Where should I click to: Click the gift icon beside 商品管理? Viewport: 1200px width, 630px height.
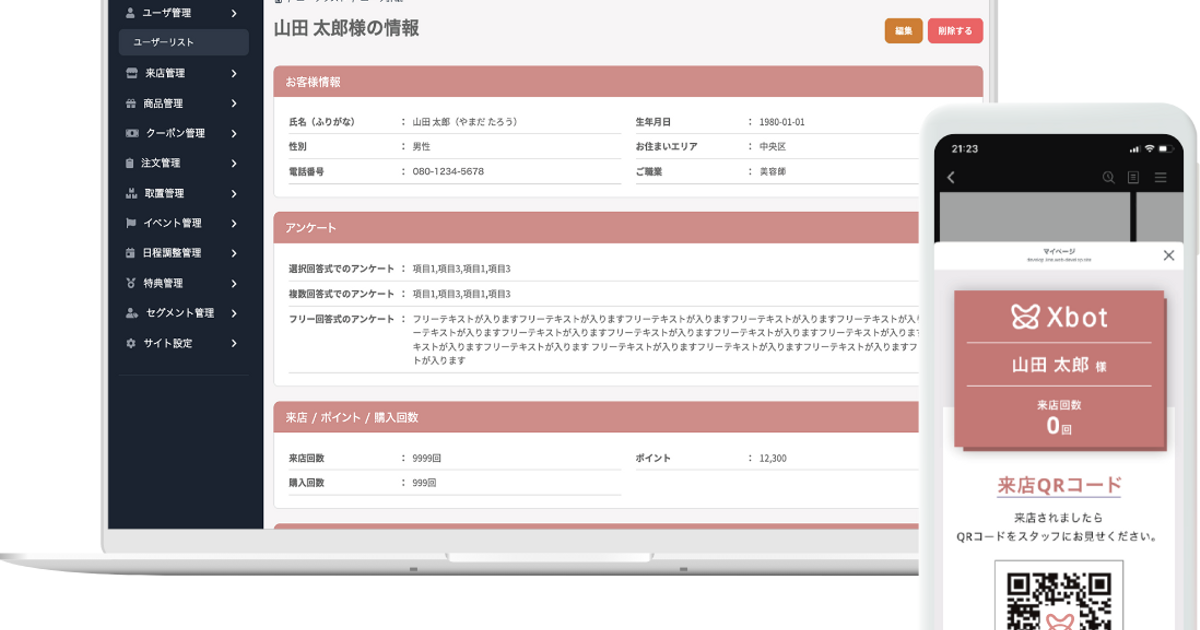131,103
